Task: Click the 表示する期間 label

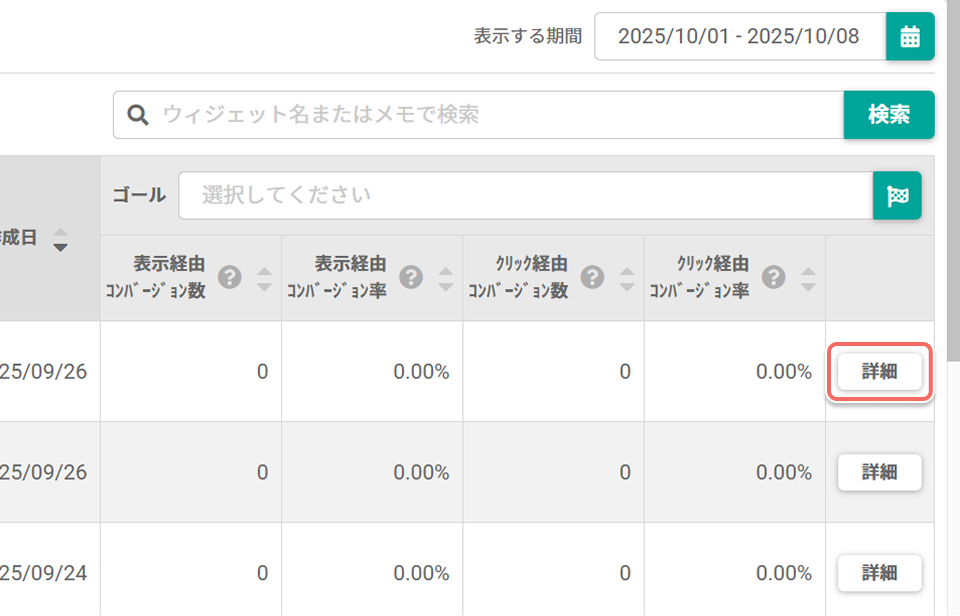Action: 528,36
